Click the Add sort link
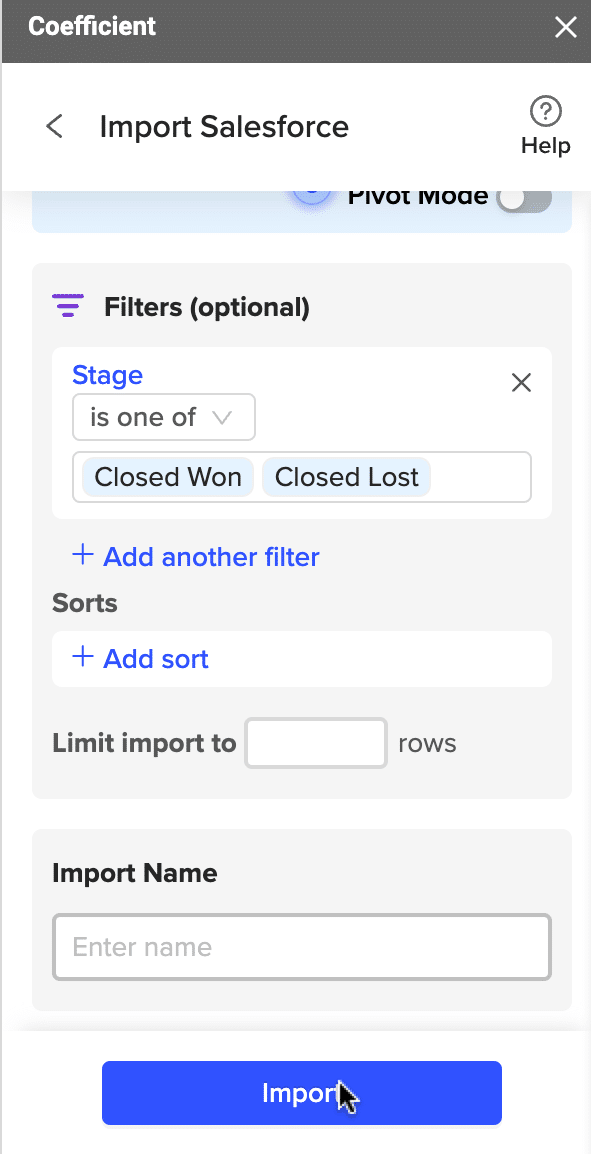 point(156,658)
